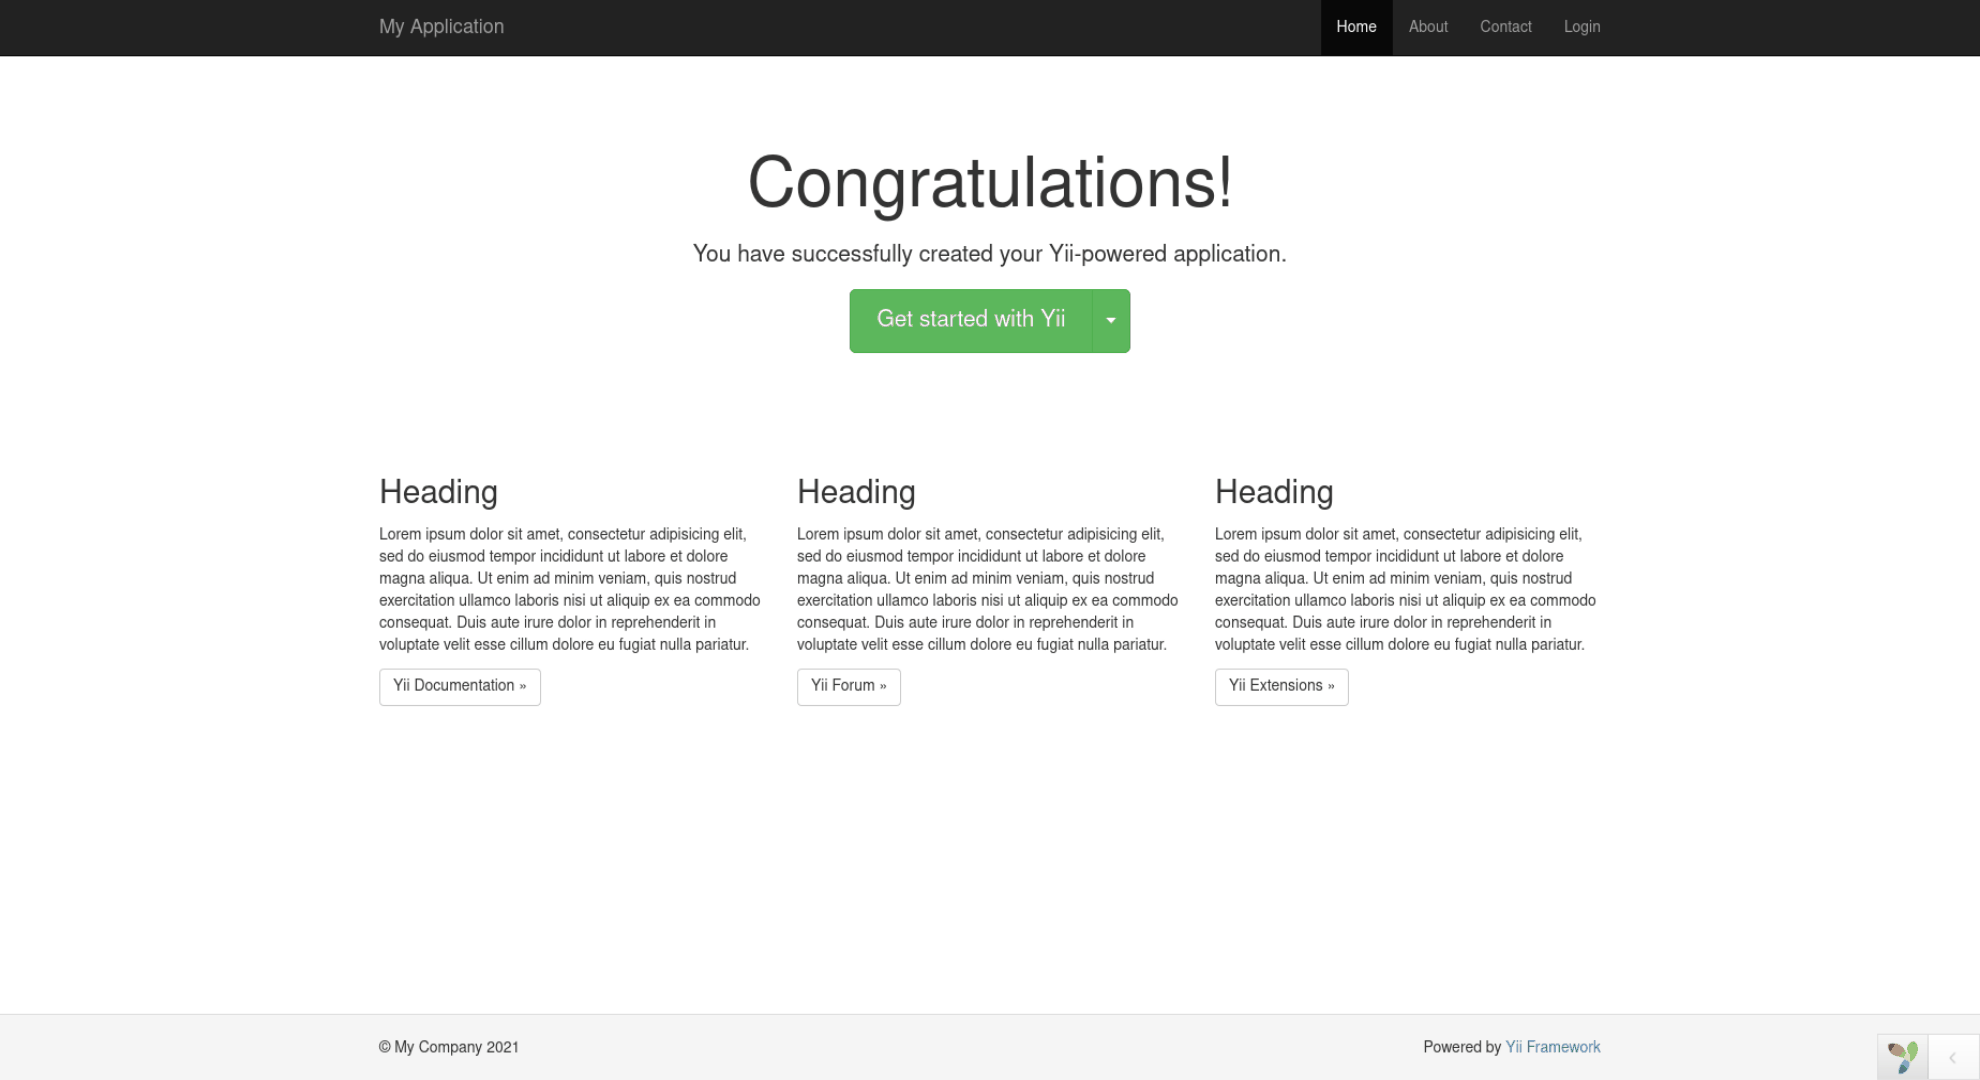The height and width of the screenshot is (1080, 1980).
Task: Go to the Contact page
Action: point(1505,27)
